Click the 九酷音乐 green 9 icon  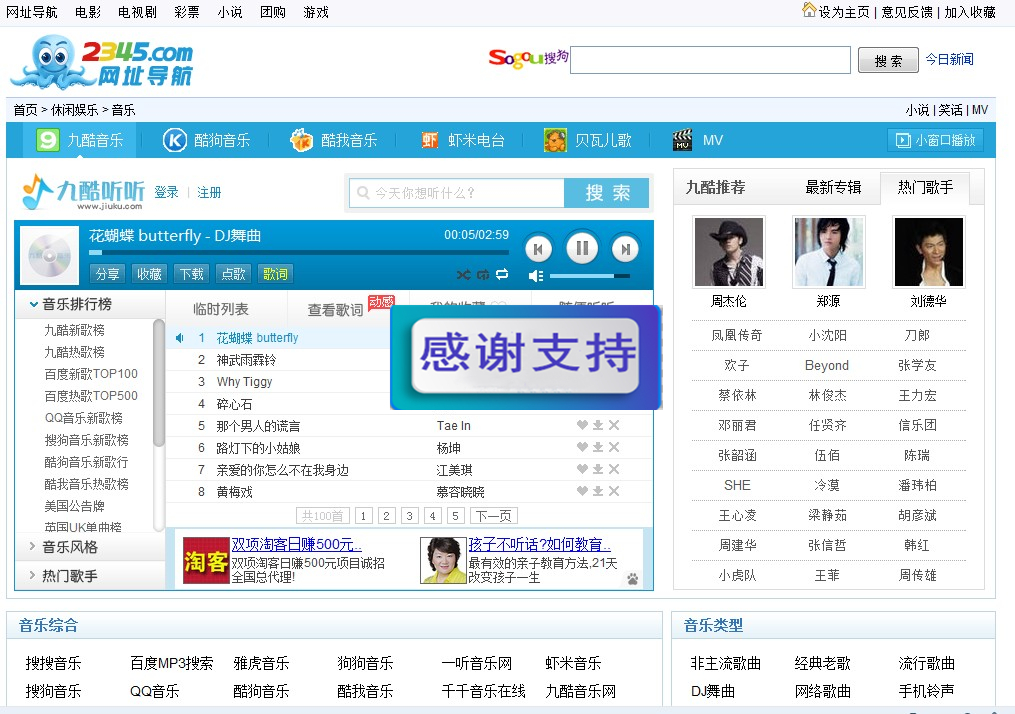47,140
